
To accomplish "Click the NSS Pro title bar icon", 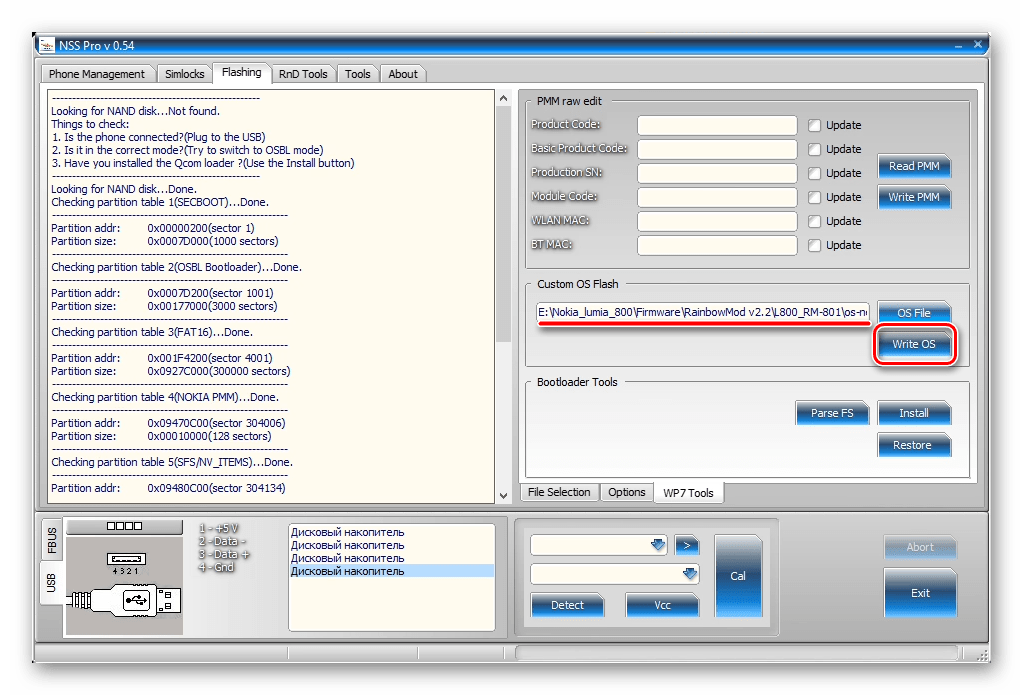I will (x=46, y=45).
